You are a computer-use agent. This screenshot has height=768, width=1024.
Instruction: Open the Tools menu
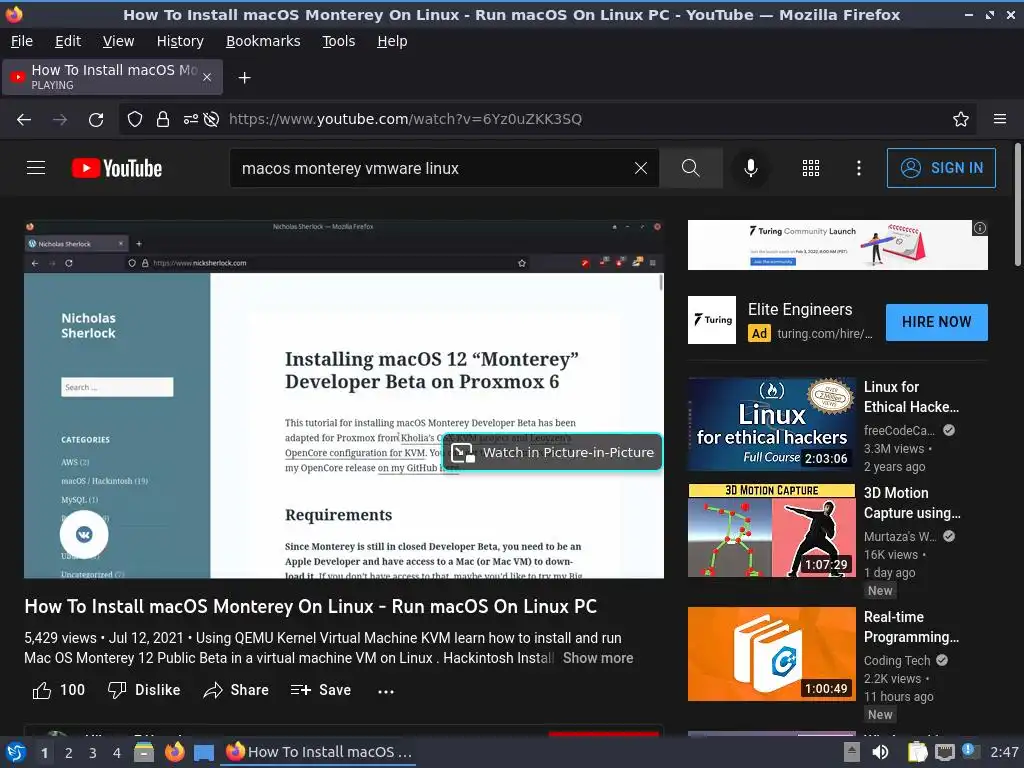[x=338, y=41]
